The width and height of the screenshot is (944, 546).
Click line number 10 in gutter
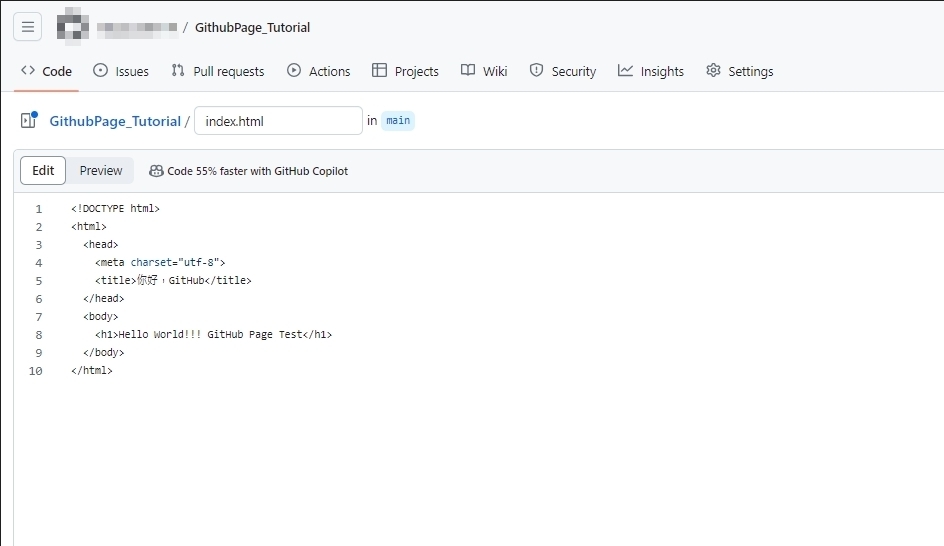point(36,371)
